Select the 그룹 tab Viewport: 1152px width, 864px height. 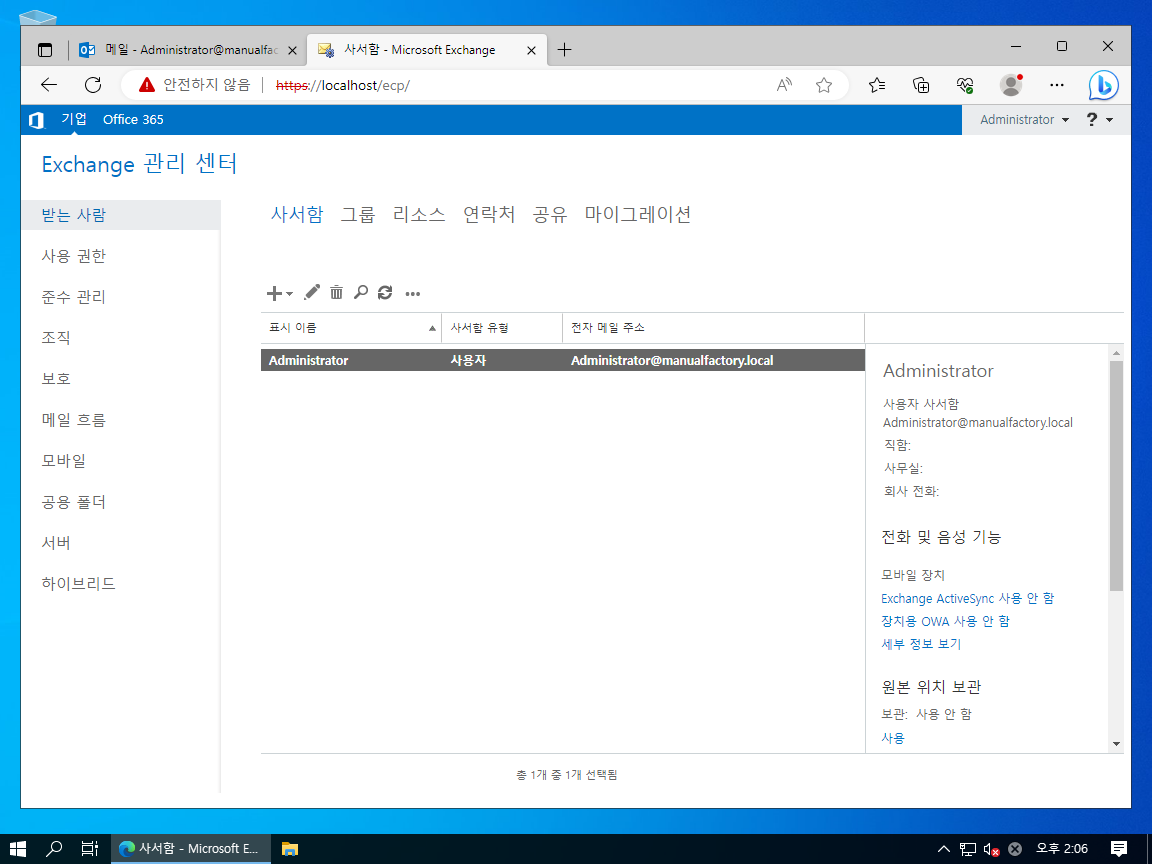[358, 214]
